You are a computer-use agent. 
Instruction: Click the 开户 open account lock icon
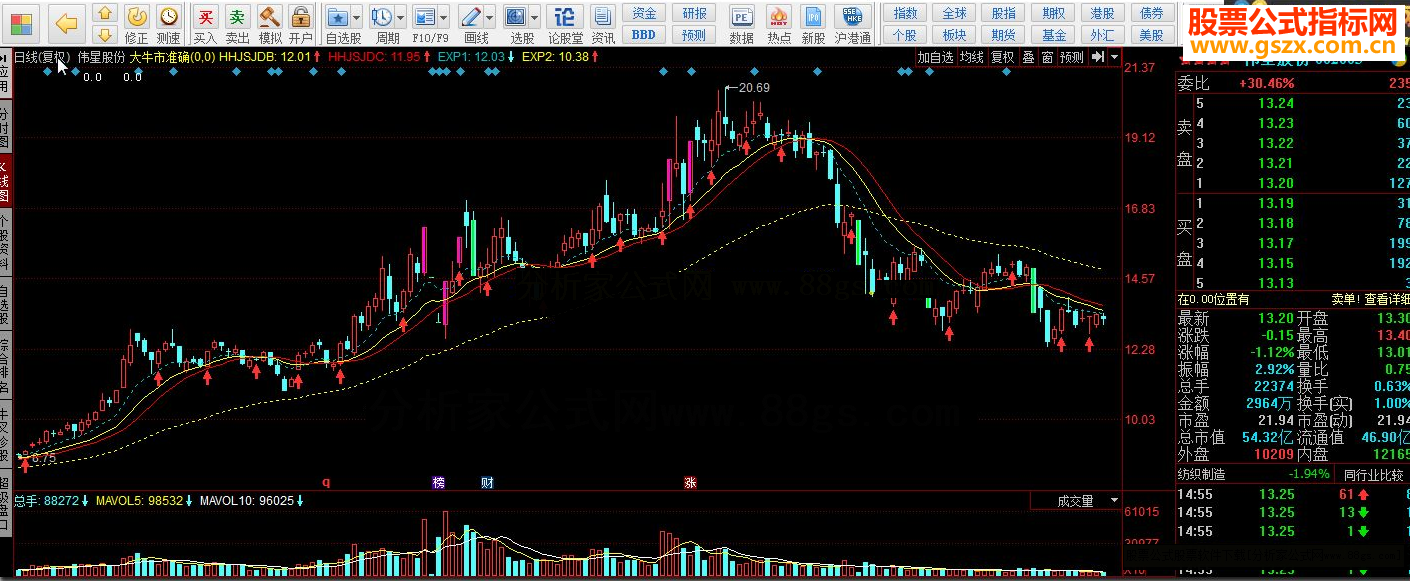click(x=301, y=24)
